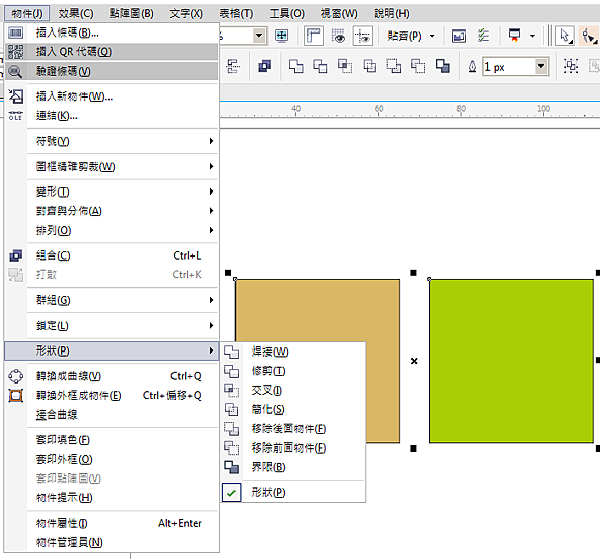Click the Combine icon beside 組合(C)
Viewport: 600px width, 559px height.
tap(15, 256)
